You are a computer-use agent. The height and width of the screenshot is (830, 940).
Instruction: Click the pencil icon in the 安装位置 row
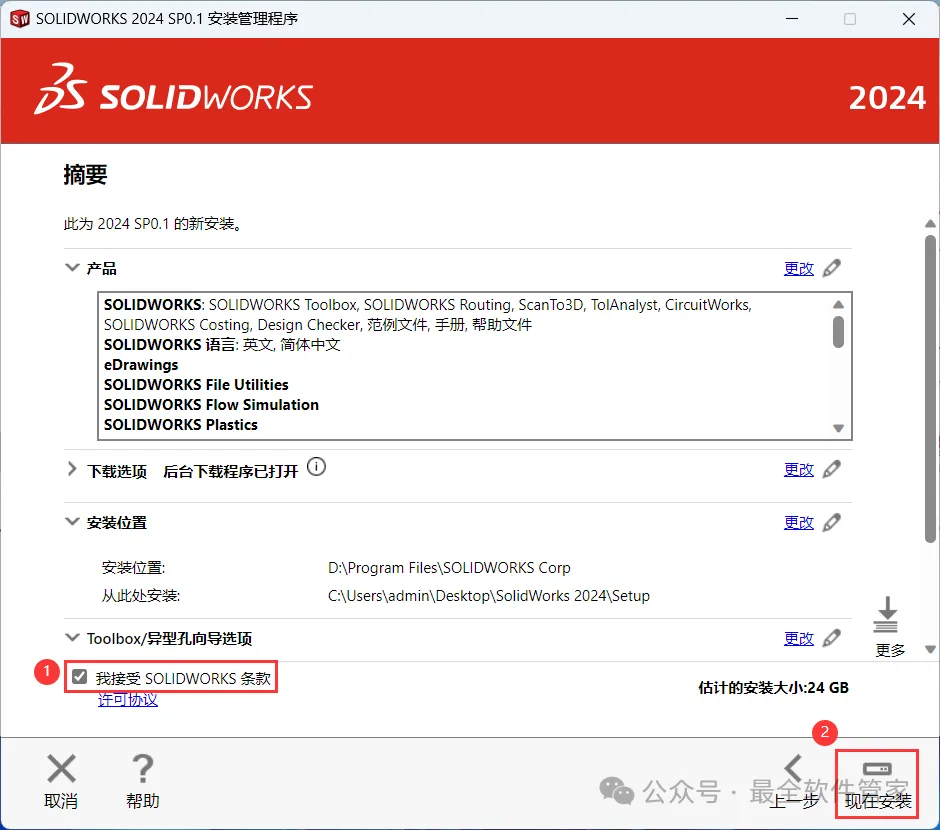(831, 523)
